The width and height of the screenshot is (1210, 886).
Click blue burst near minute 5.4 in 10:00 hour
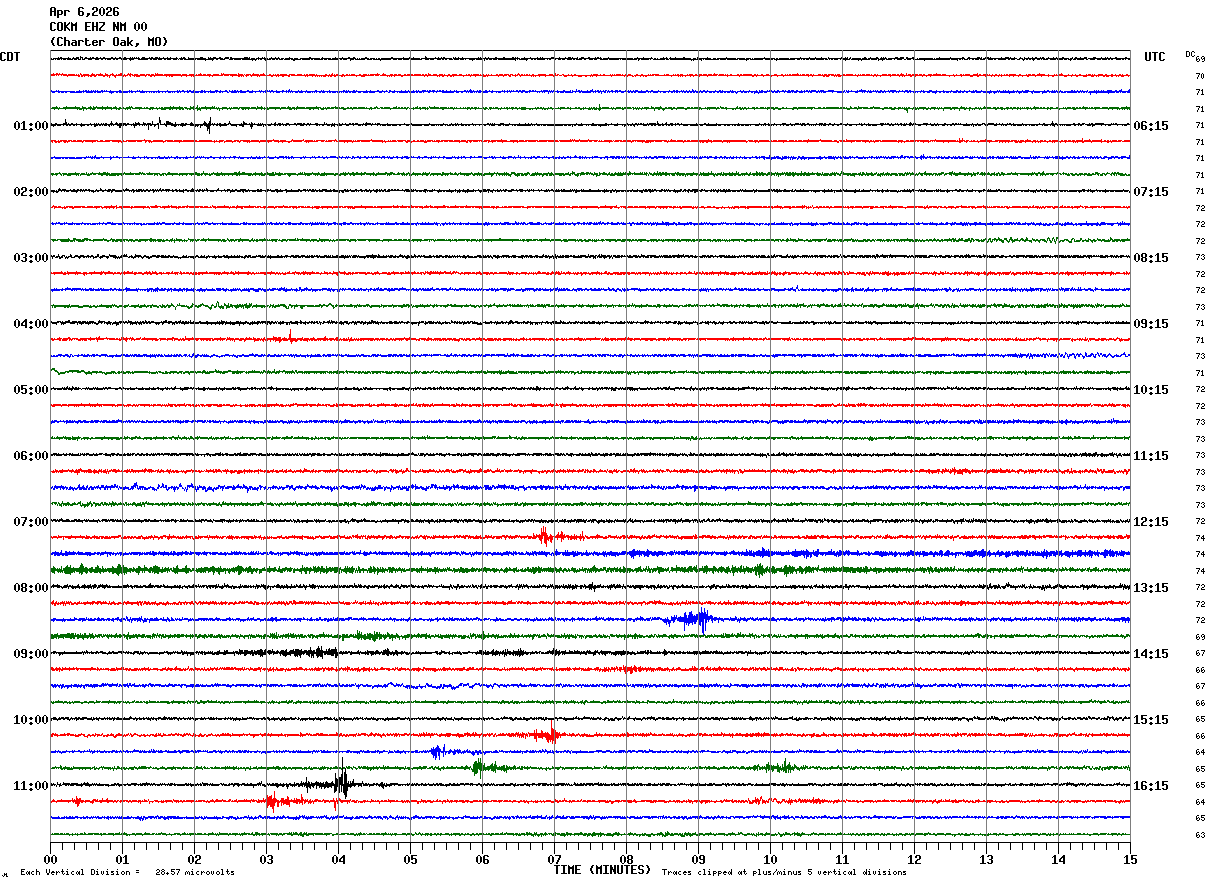click(x=437, y=751)
